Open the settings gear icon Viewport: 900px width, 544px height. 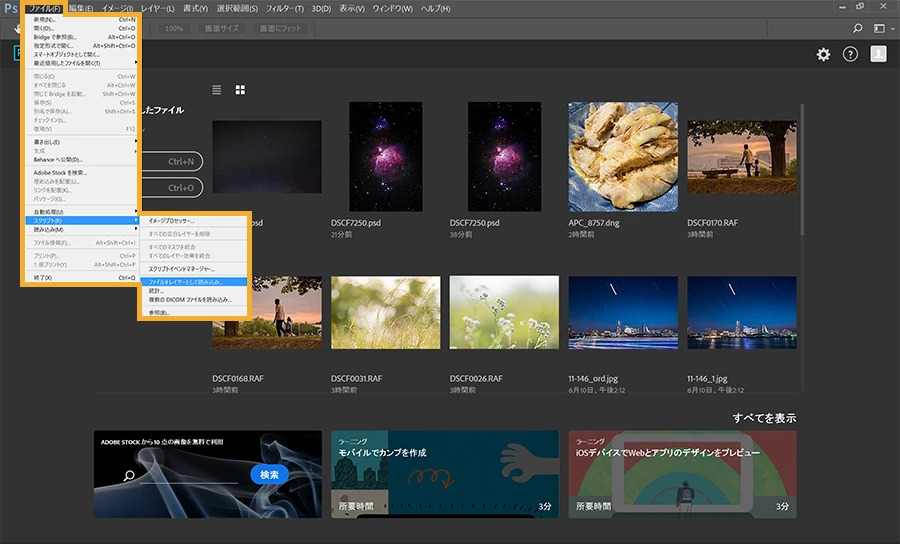click(823, 55)
